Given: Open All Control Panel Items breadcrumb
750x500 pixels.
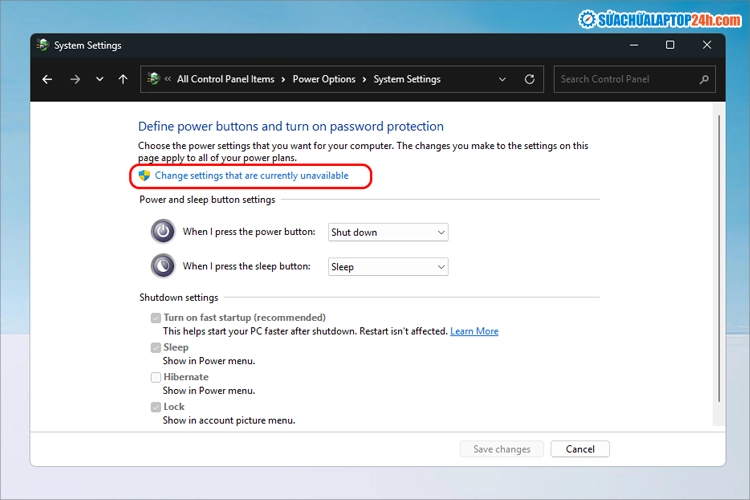Looking at the screenshot, I should pyautogui.click(x=226, y=79).
